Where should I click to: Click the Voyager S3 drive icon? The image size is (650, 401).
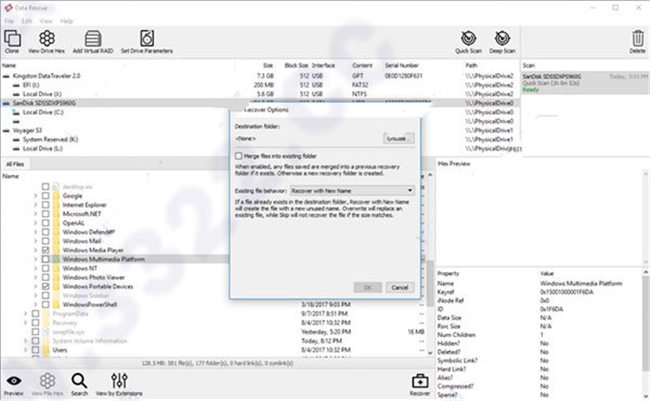[x=6, y=131]
